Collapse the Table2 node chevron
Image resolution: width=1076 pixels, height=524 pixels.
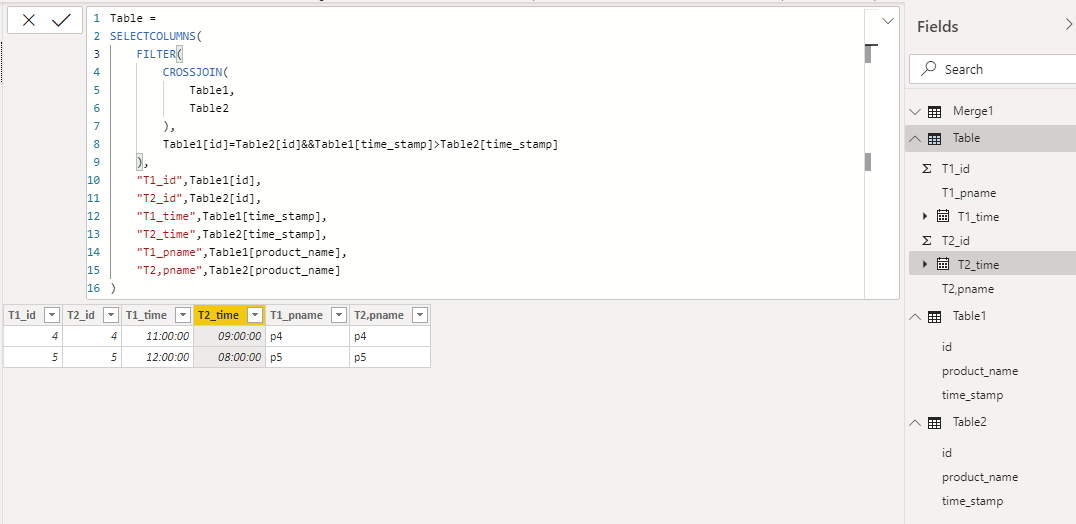915,422
